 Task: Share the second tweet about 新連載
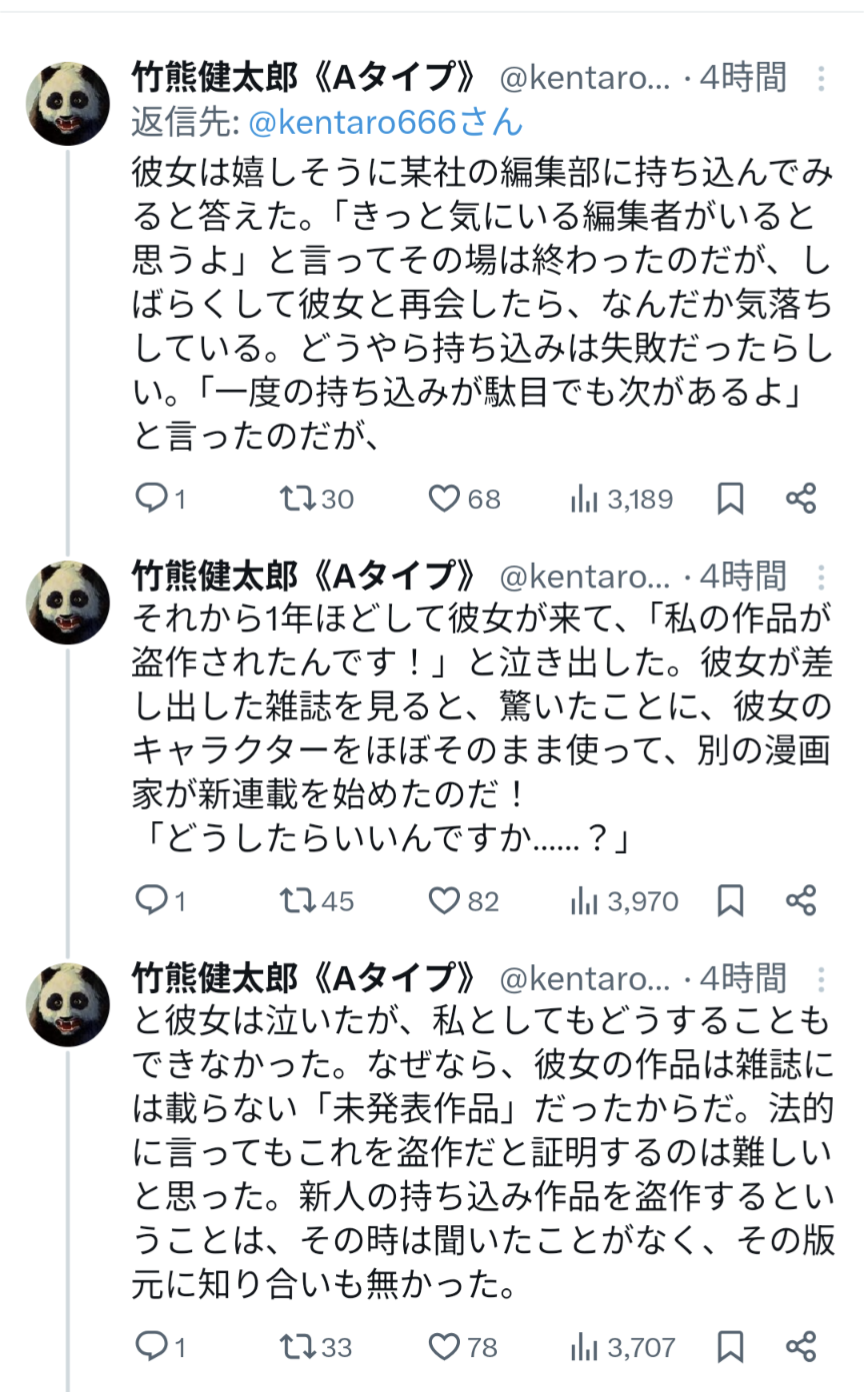click(x=801, y=901)
